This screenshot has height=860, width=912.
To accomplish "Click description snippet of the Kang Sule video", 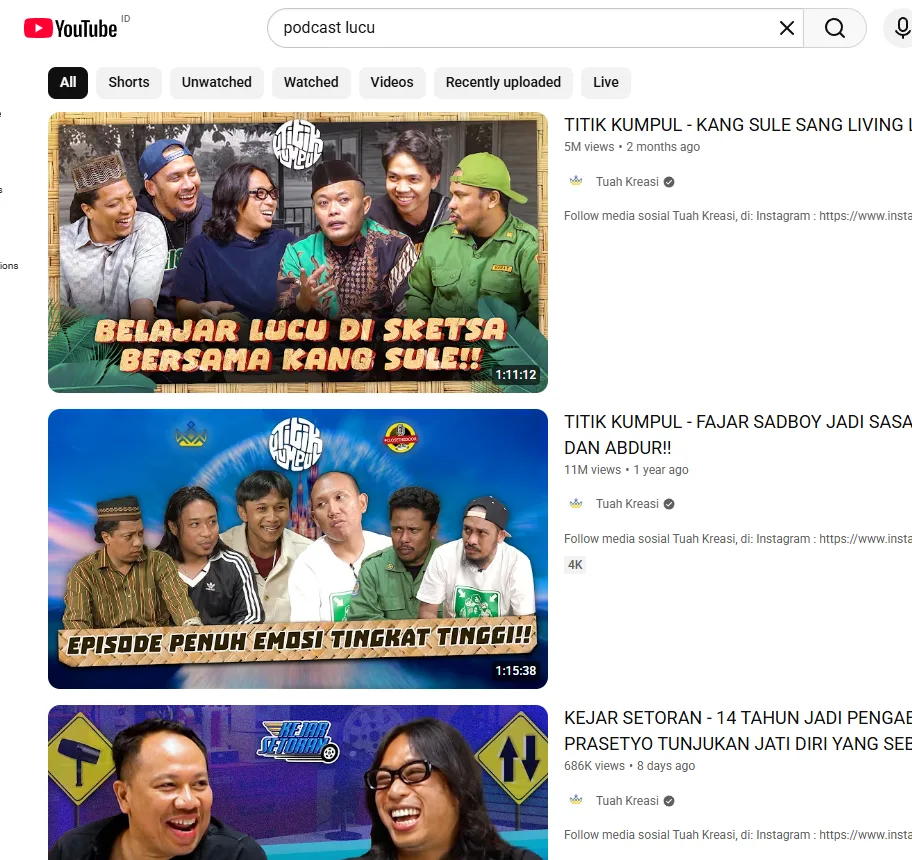I will (738, 216).
